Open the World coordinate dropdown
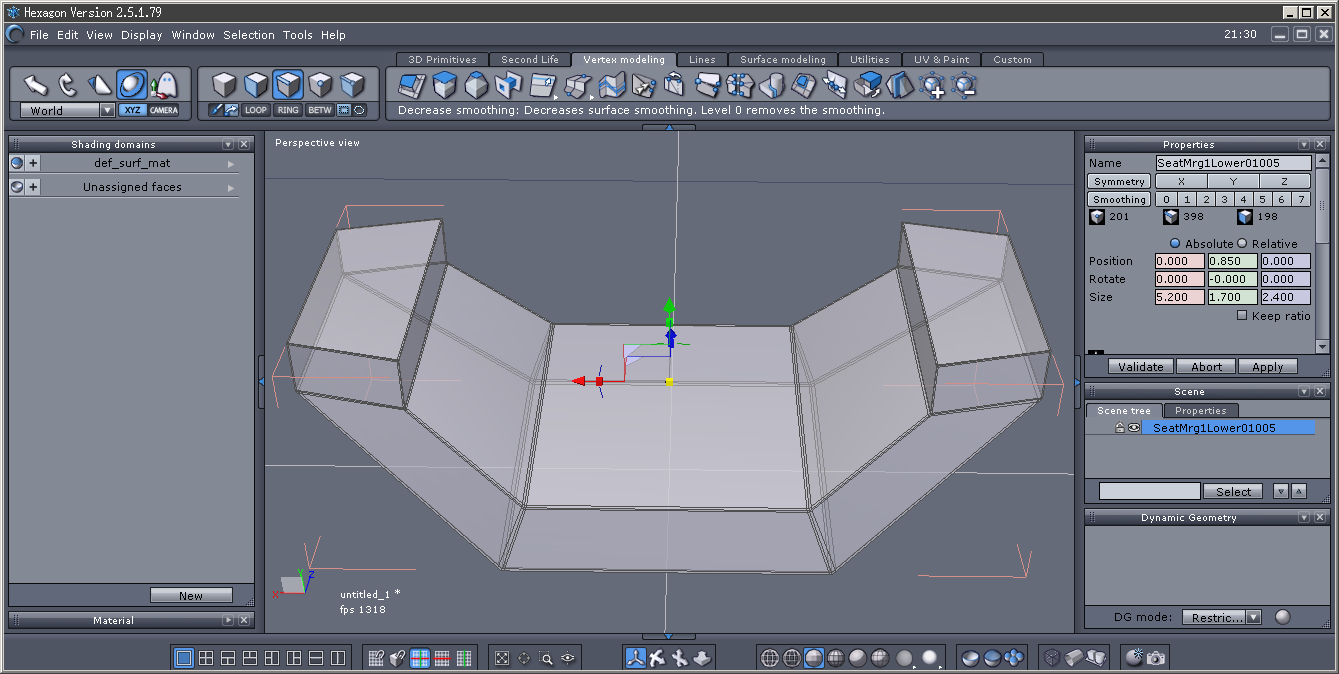This screenshot has width=1339, height=674. click(107, 111)
